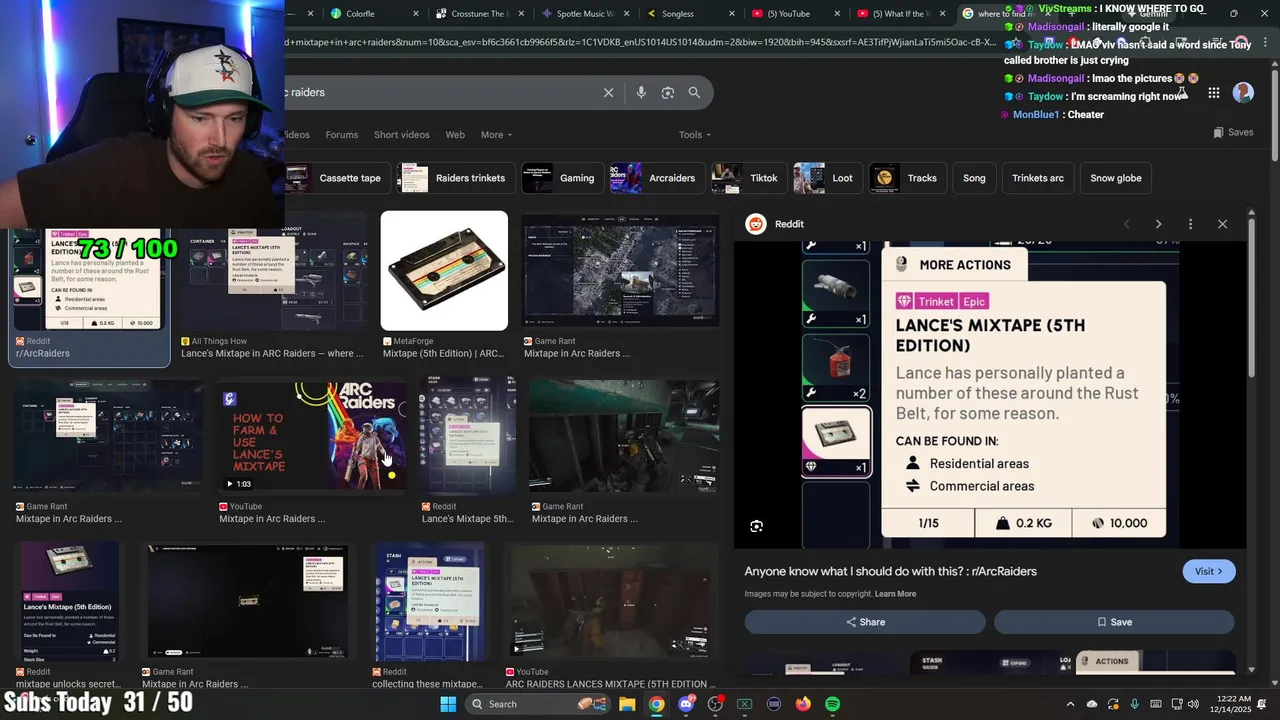Open the notification bell in the system tray
Screen dimensions: 1280x720
(x=1261, y=704)
